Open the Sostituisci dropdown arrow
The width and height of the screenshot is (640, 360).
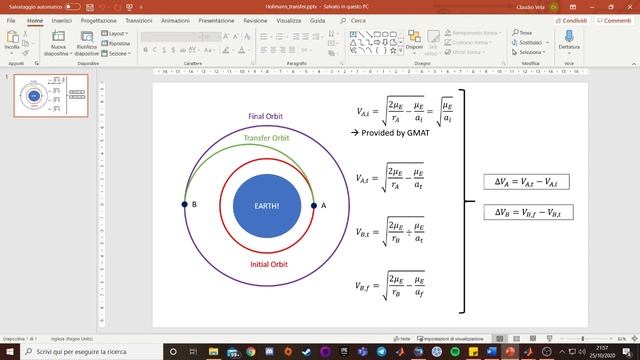point(548,42)
